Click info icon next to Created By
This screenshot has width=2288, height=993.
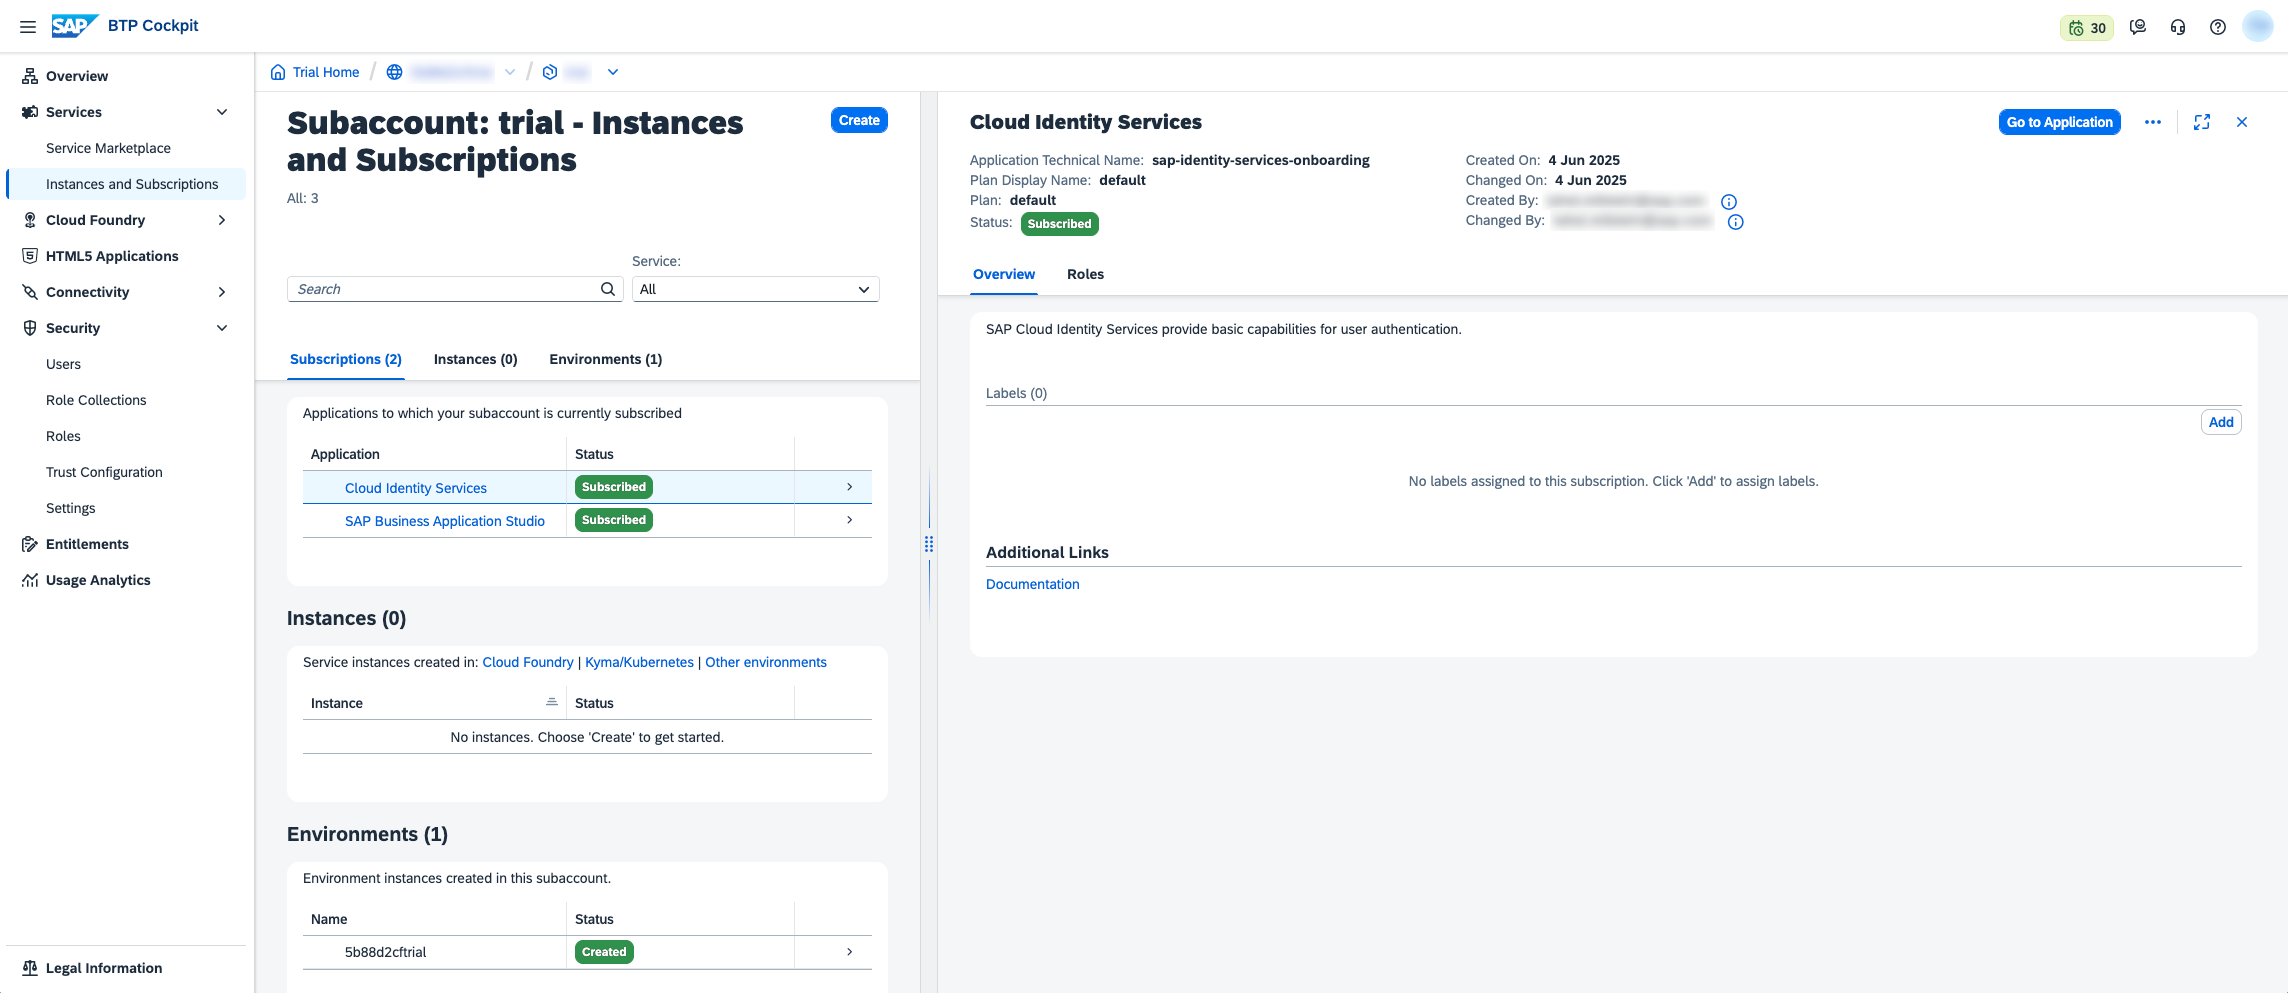(1729, 202)
